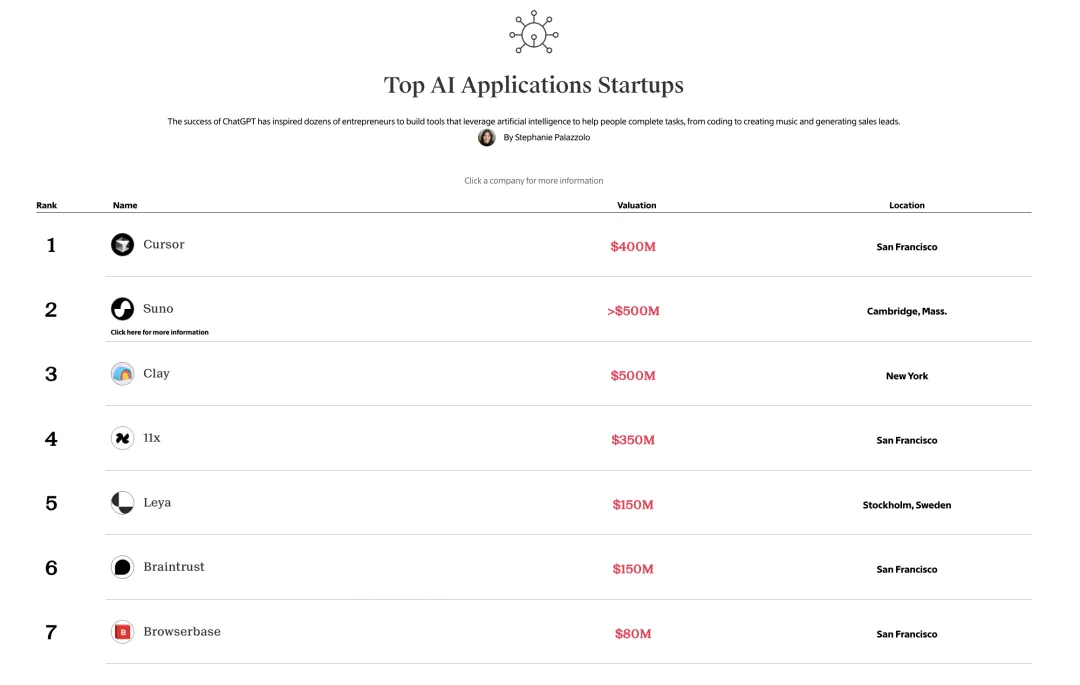Image resolution: width=1080 pixels, height=685 pixels.
Task: Click the 11x company name
Action: 152,438
